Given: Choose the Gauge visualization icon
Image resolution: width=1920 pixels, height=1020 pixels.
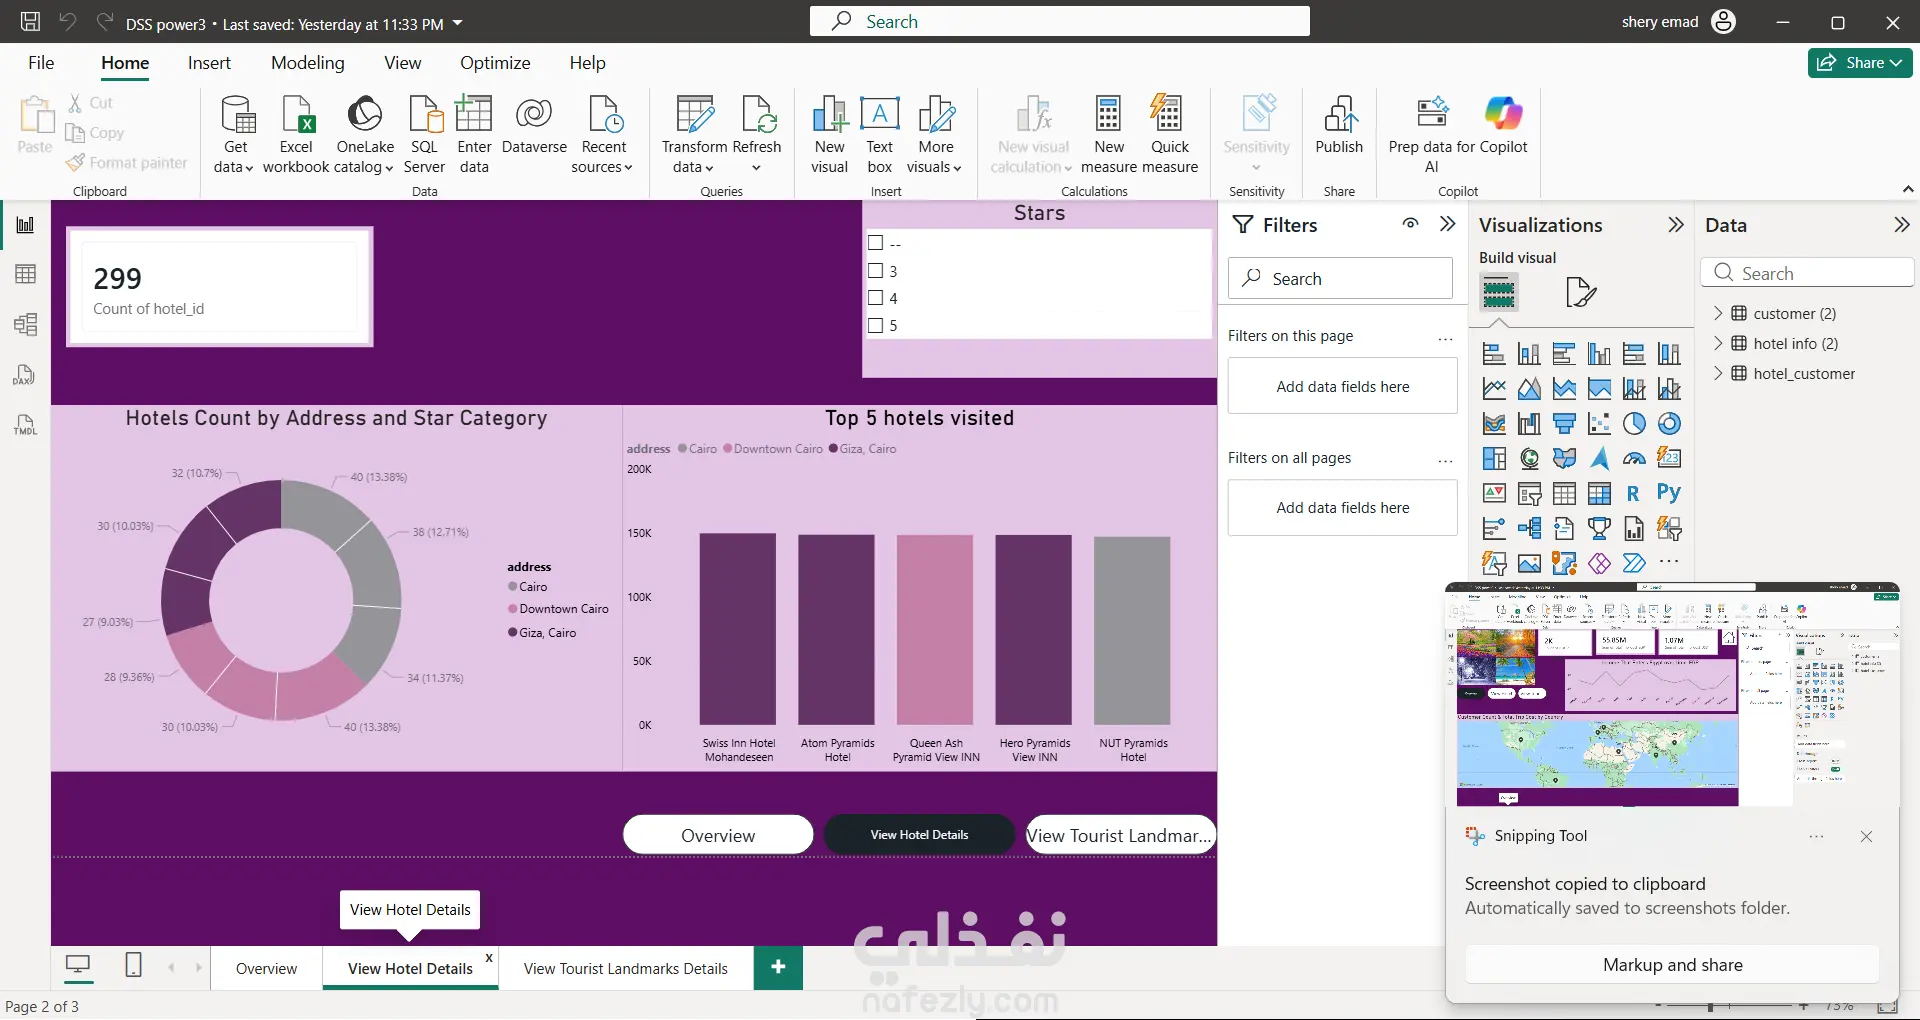Looking at the screenshot, I should [x=1634, y=459].
